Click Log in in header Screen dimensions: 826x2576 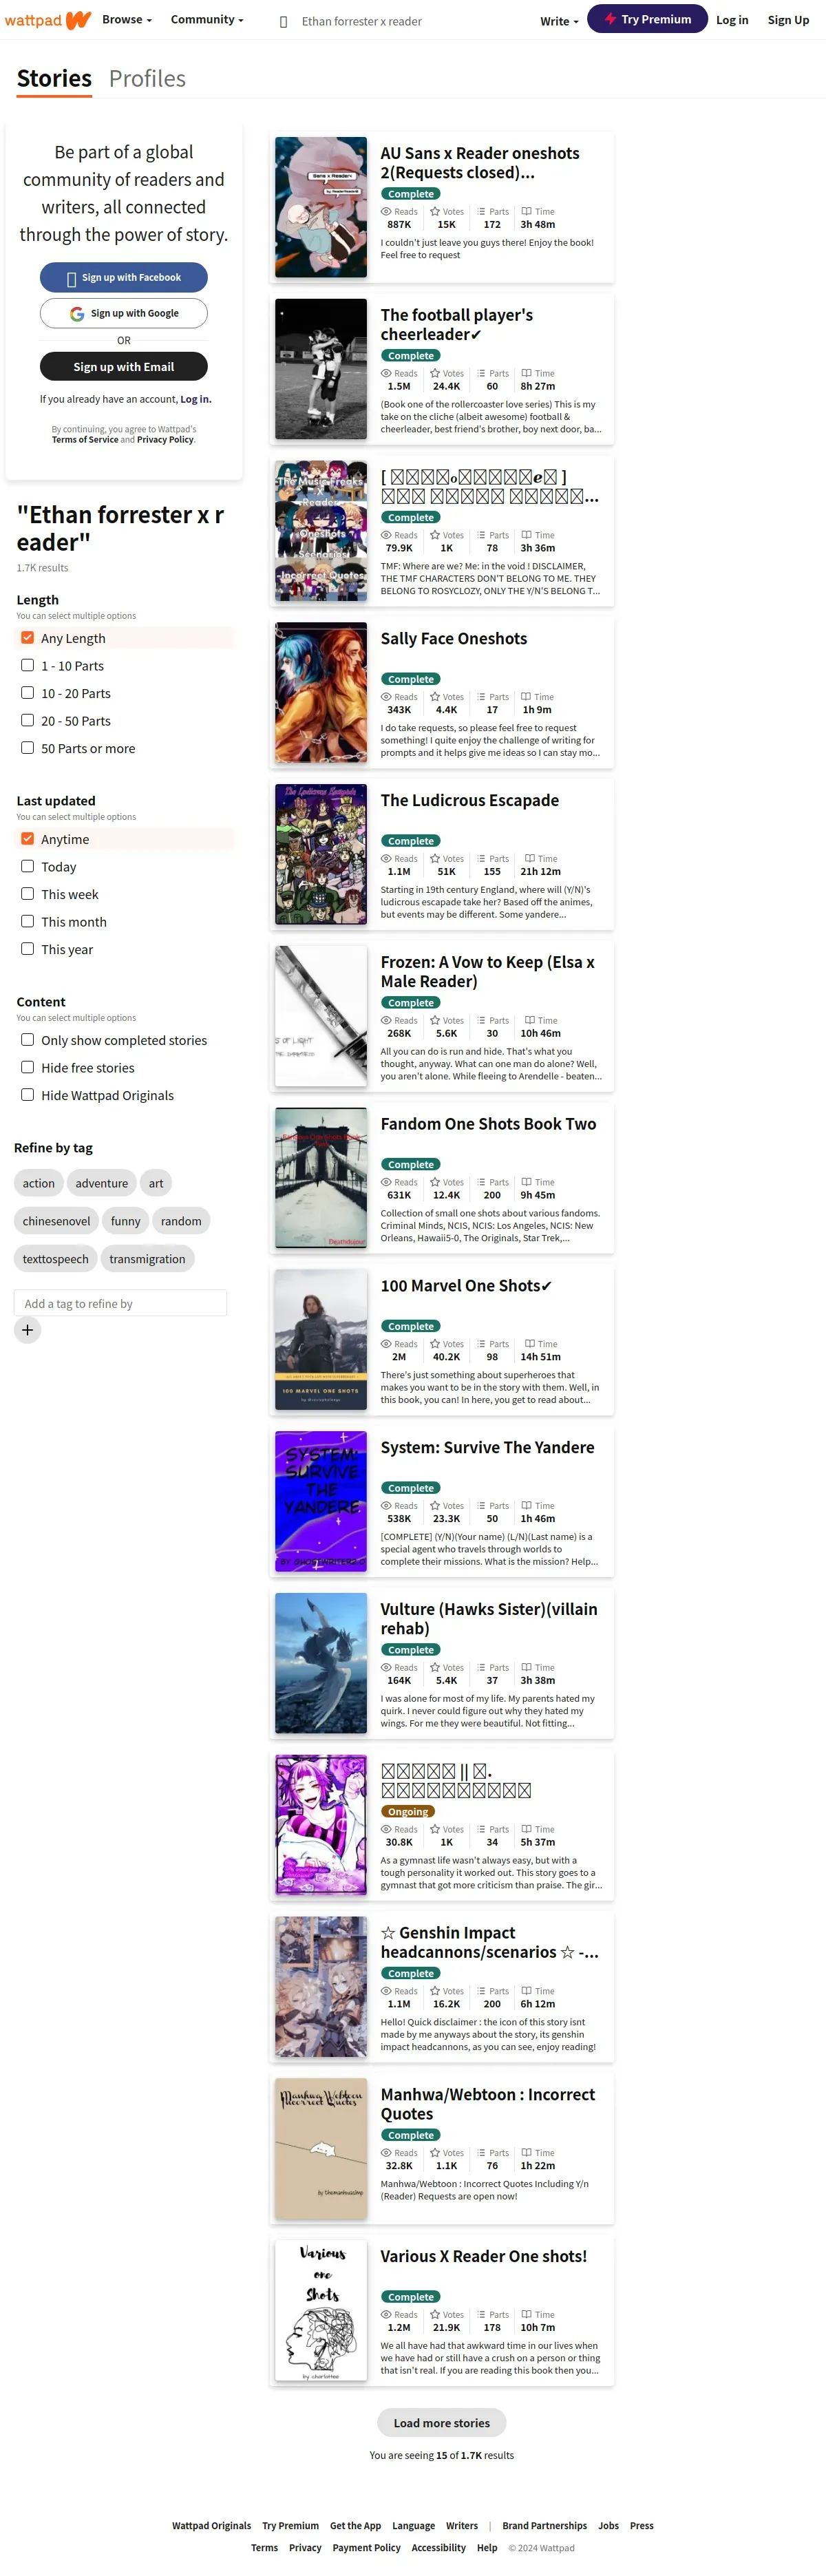click(x=732, y=20)
